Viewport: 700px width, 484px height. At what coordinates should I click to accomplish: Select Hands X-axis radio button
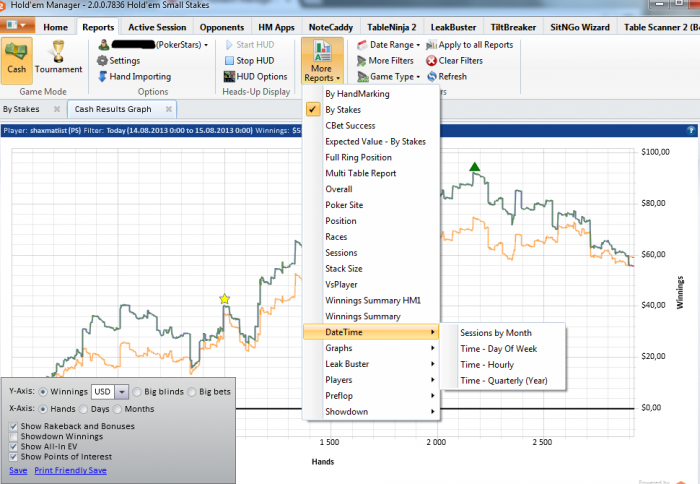coord(43,409)
